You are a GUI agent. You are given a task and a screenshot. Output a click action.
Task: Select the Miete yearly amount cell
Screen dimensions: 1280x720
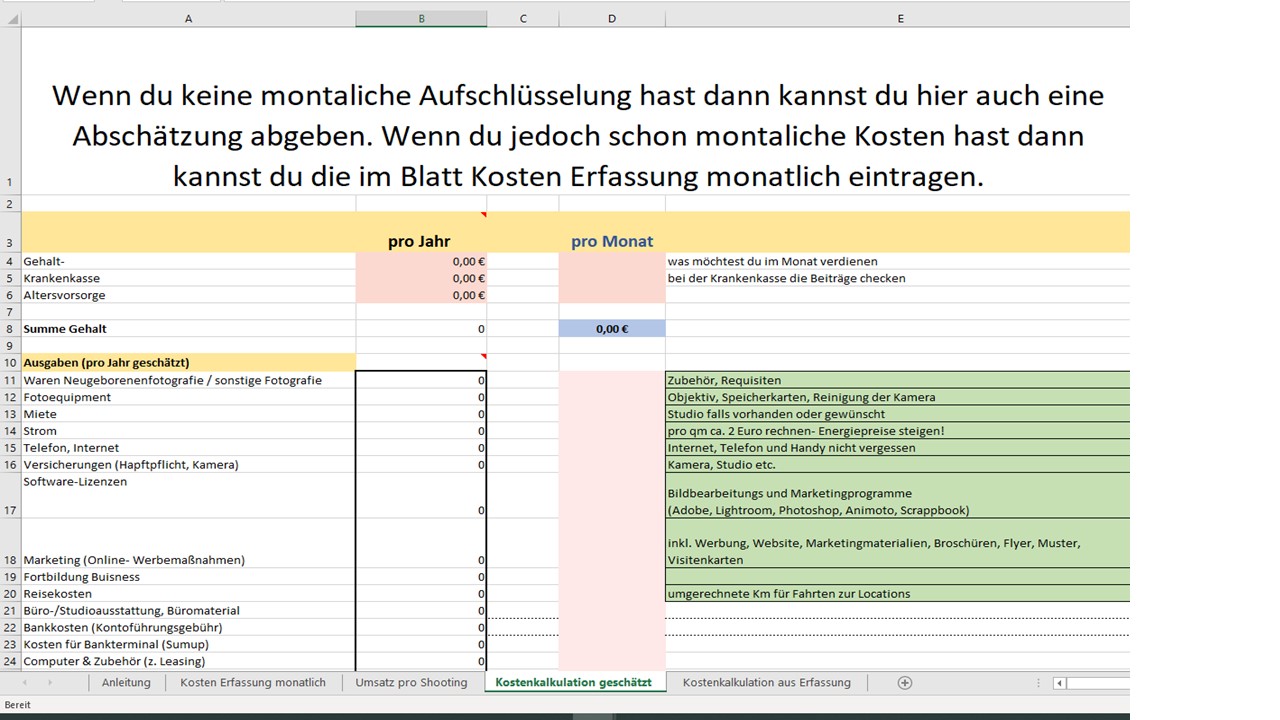pyautogui.click(x=421, y=414)
